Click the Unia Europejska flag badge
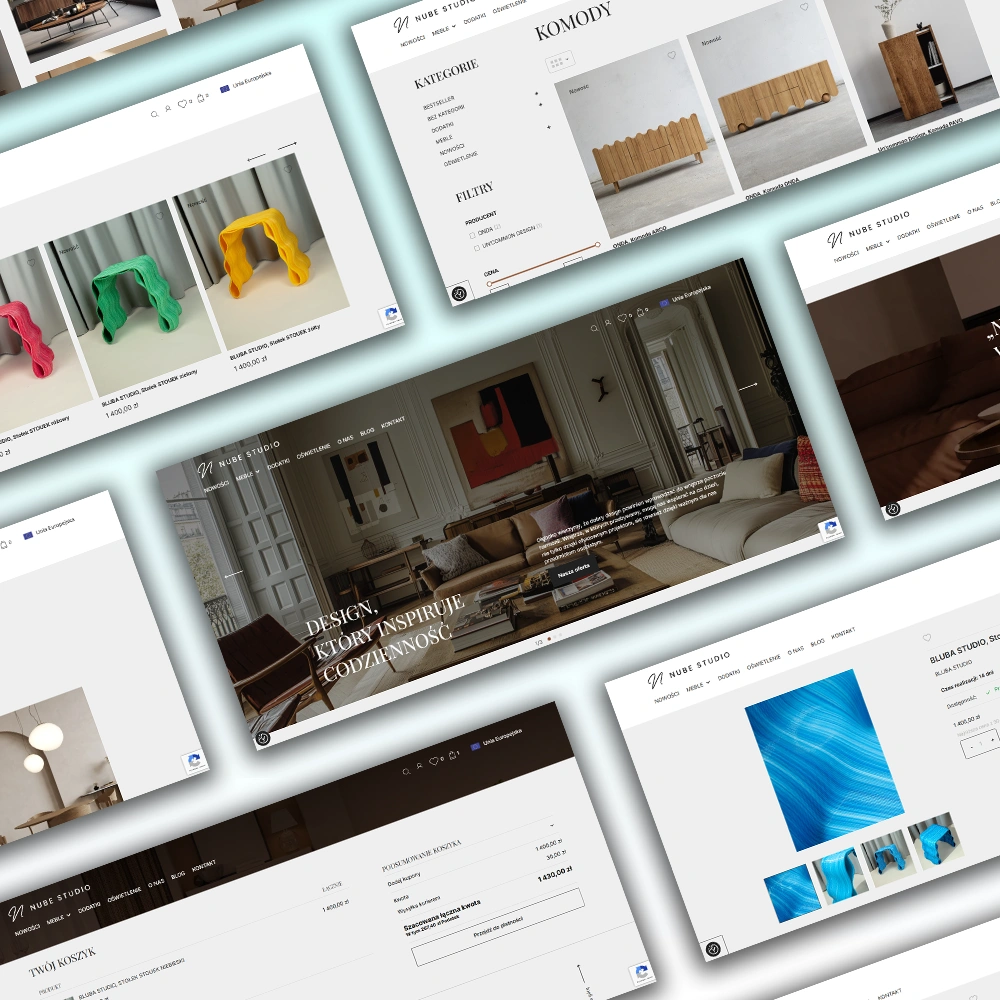This screenshot has height=1000, width=1000. click(x=665, y=303)
